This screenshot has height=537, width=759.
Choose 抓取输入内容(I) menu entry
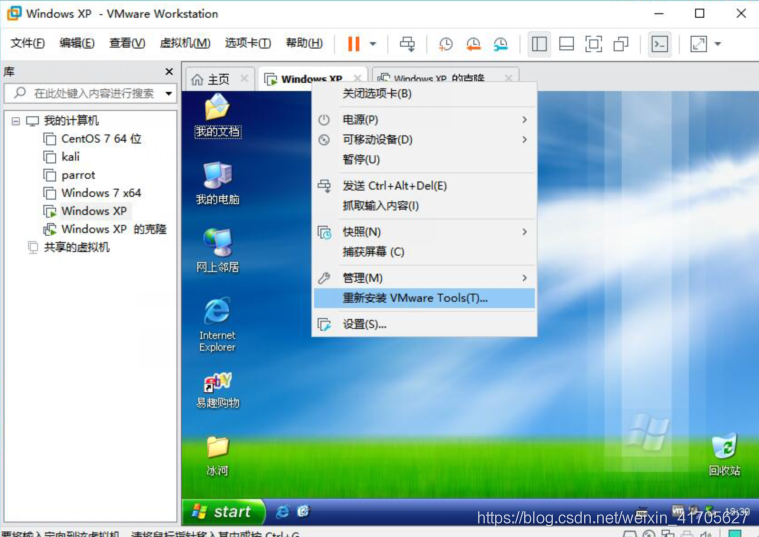424,206
